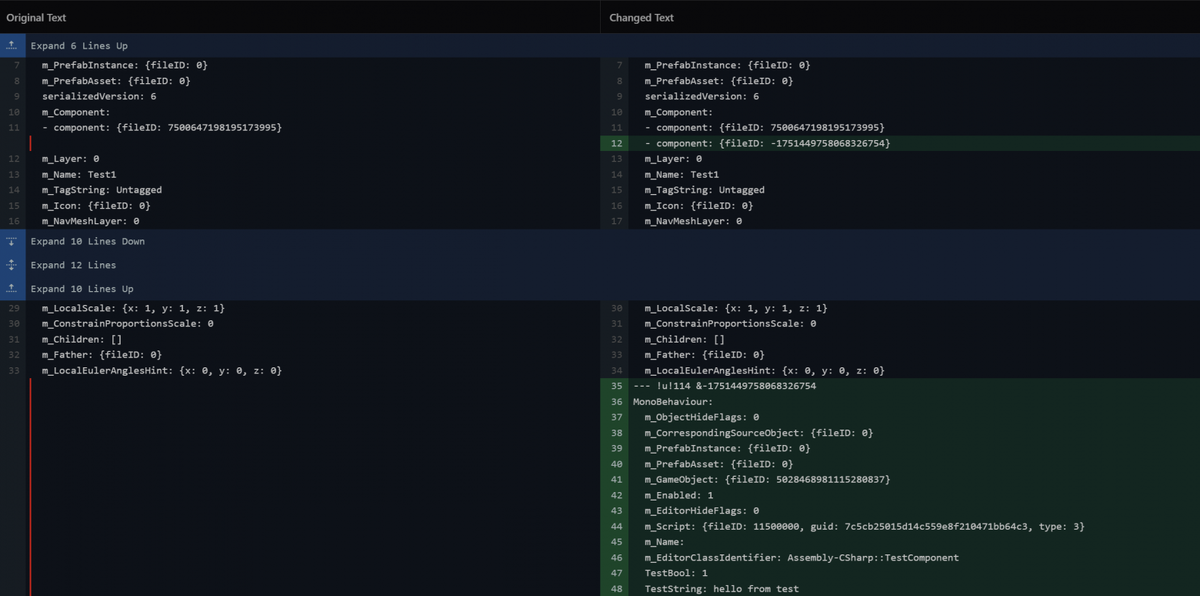Click 'serializedVersion: 6' in Original Text pane

pos(99,96)
